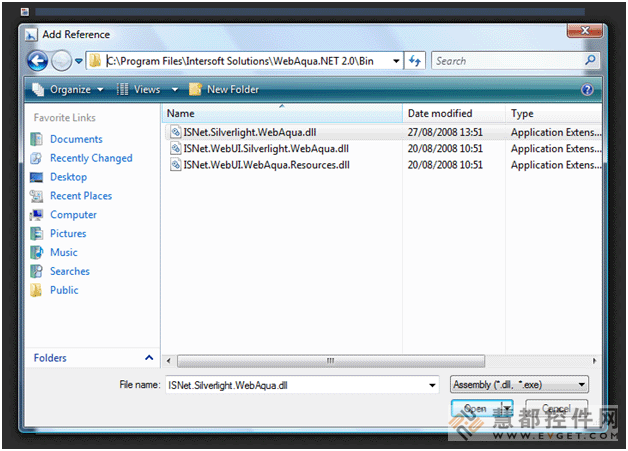This screenshot has height=451, width=628.
Task: Open Searches favorite link
Action: [x=70, y=271]
